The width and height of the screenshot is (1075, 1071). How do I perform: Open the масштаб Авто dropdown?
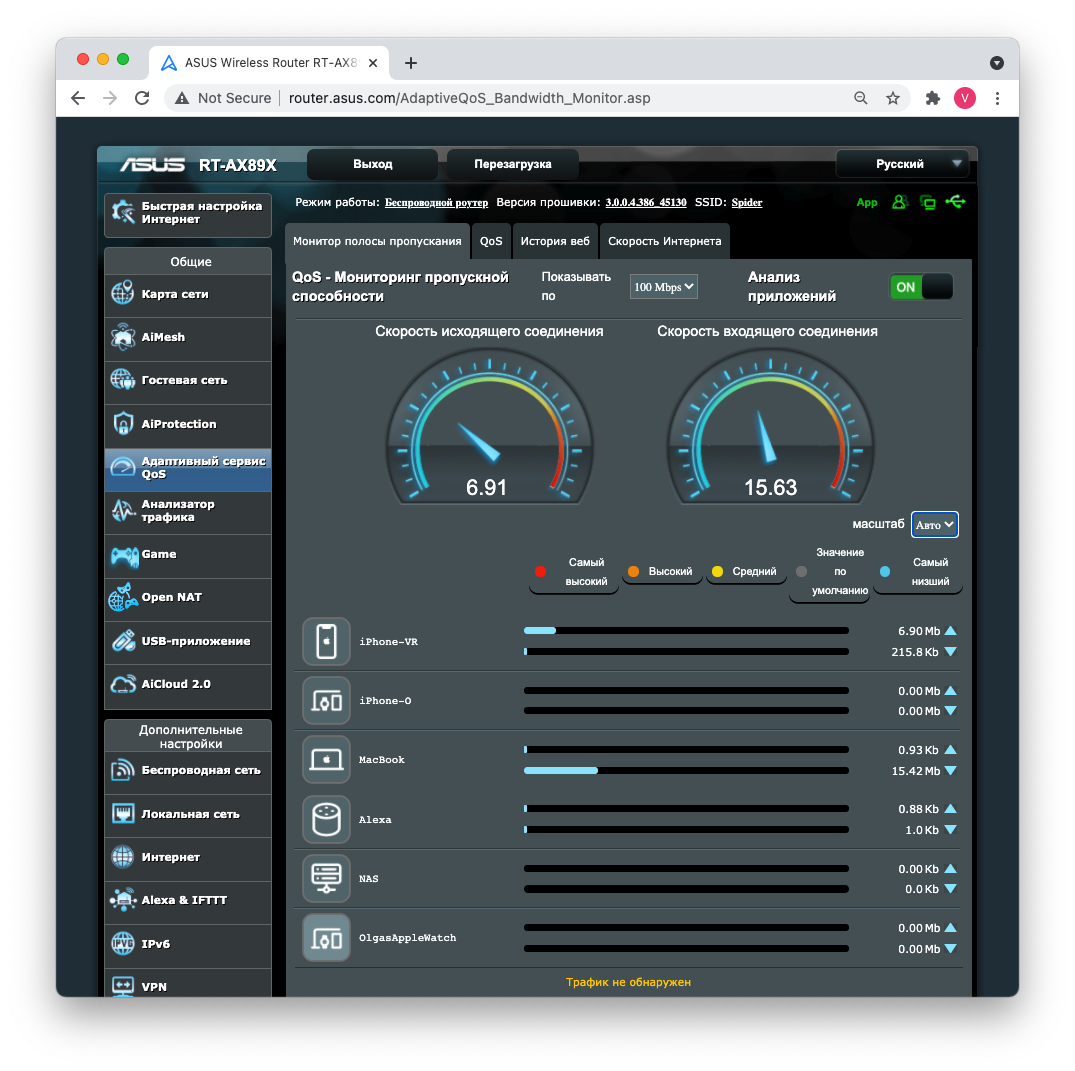(934, 525)
